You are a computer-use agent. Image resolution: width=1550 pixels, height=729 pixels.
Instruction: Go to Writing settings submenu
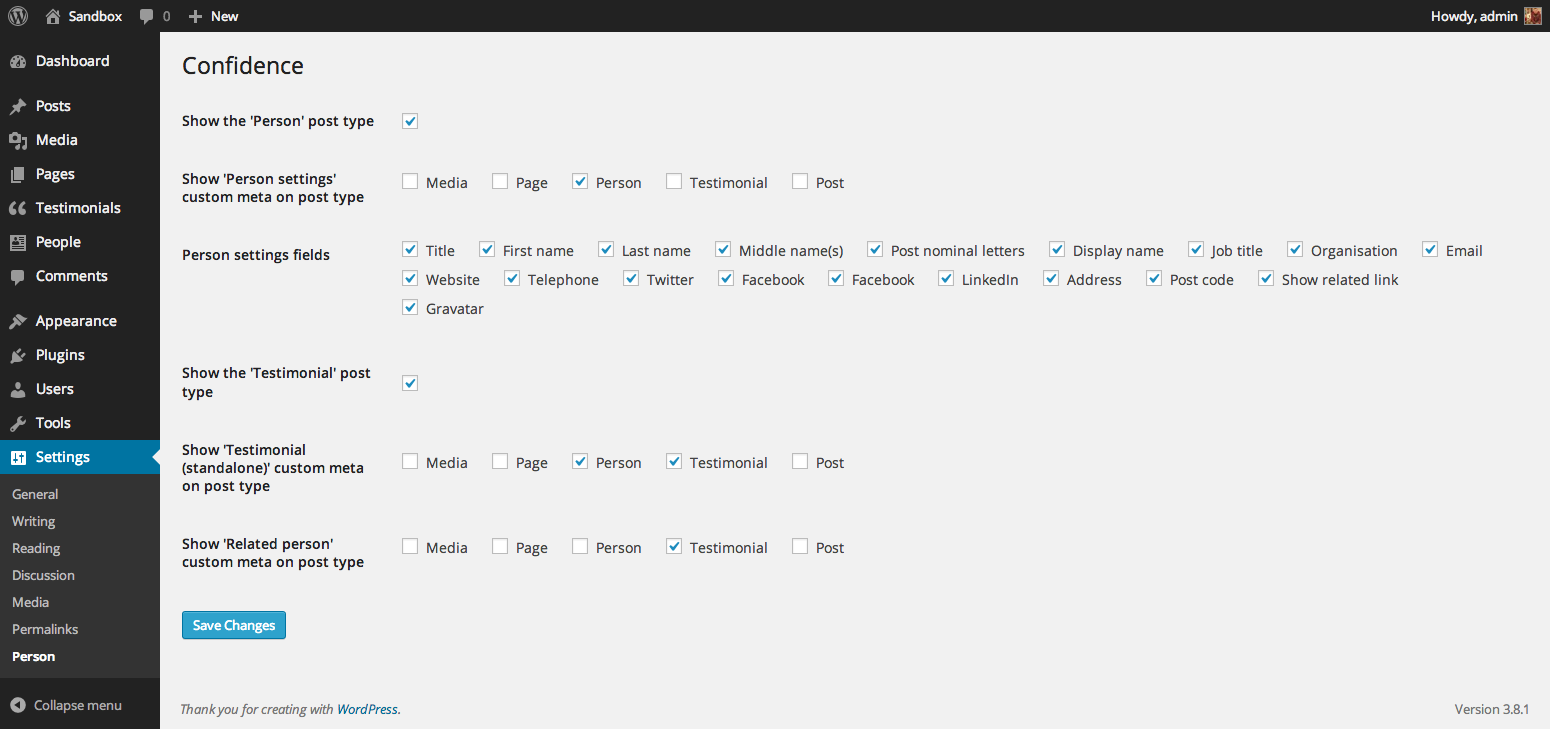pyautogui.click(x=33, y=521)
